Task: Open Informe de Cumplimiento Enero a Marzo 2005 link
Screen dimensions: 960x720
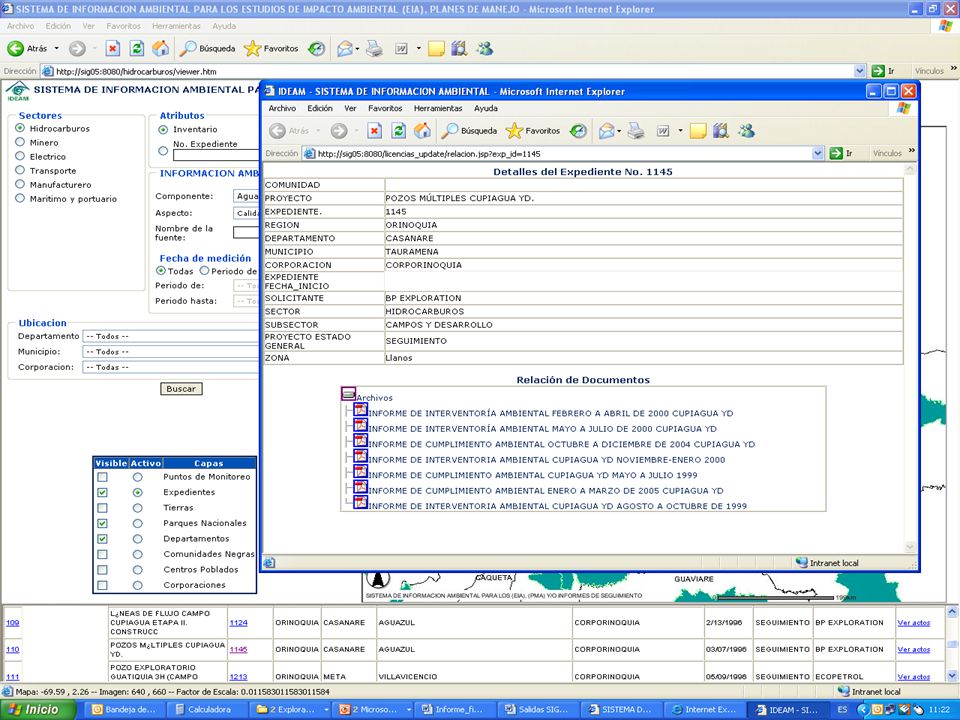Action: (x=546, y=491)
